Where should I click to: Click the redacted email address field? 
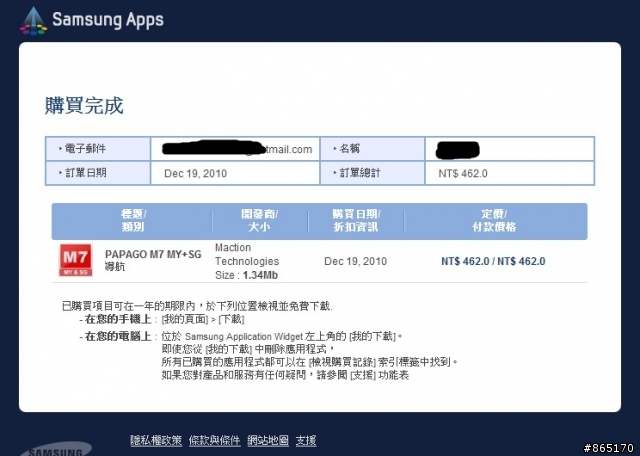pyautogui.click(x=235, y=149)
